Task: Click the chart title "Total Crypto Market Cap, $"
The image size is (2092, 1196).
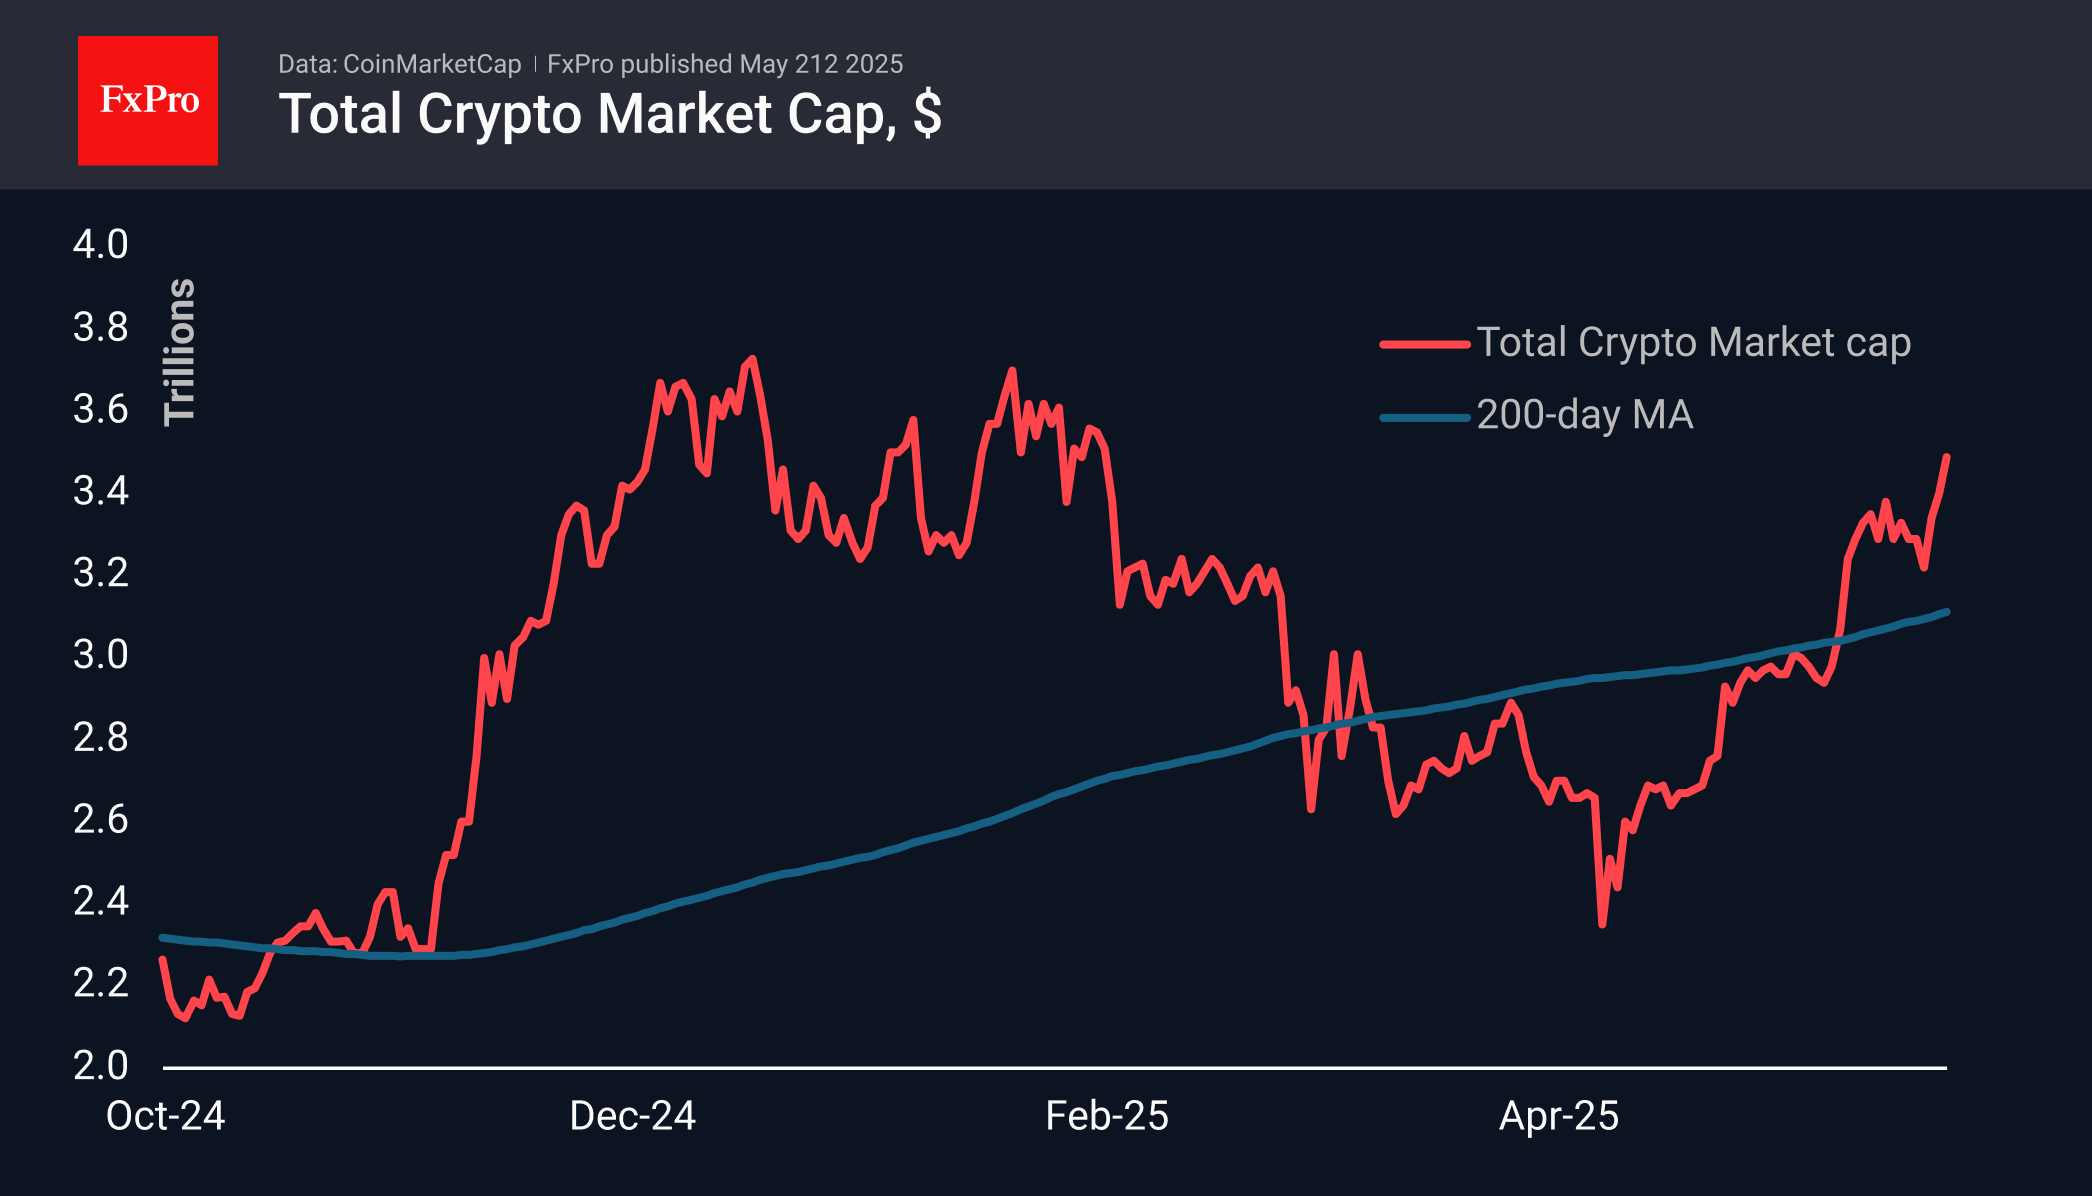Action: (x=610, y=114)
